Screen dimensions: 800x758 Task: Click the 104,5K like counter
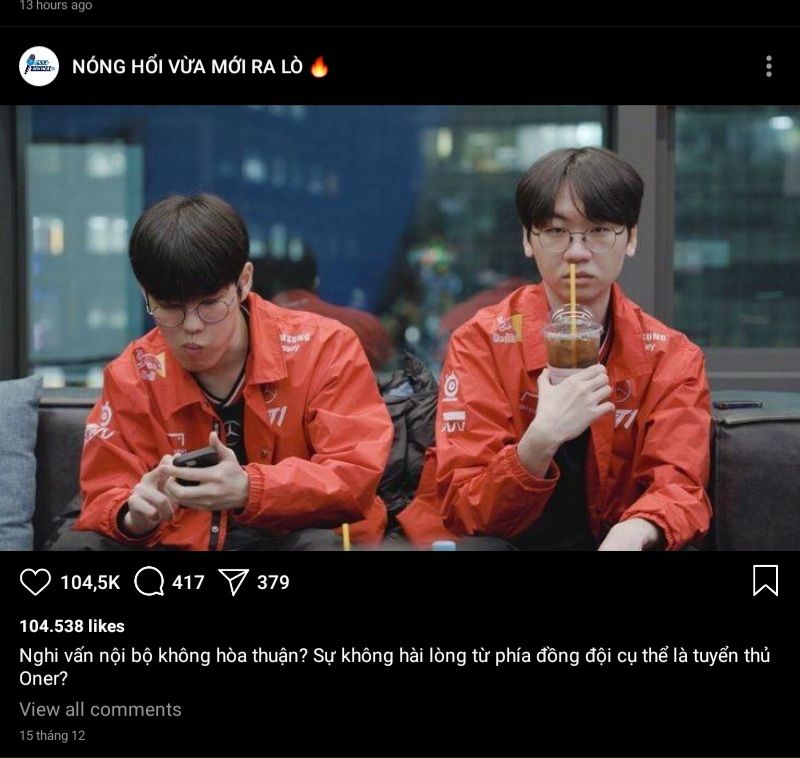pyautogui.click(x=90, y=583)
